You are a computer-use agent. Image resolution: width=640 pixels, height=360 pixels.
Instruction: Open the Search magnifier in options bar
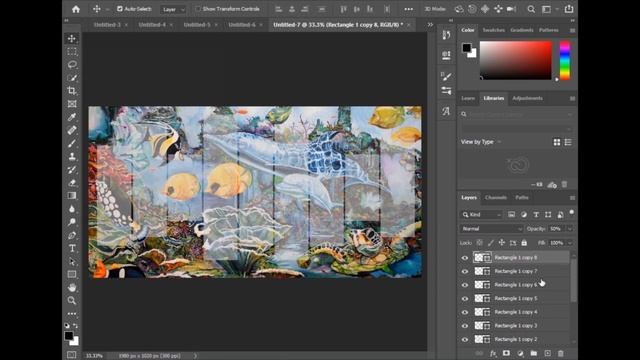pyautogui.click(x=531, y=9)
